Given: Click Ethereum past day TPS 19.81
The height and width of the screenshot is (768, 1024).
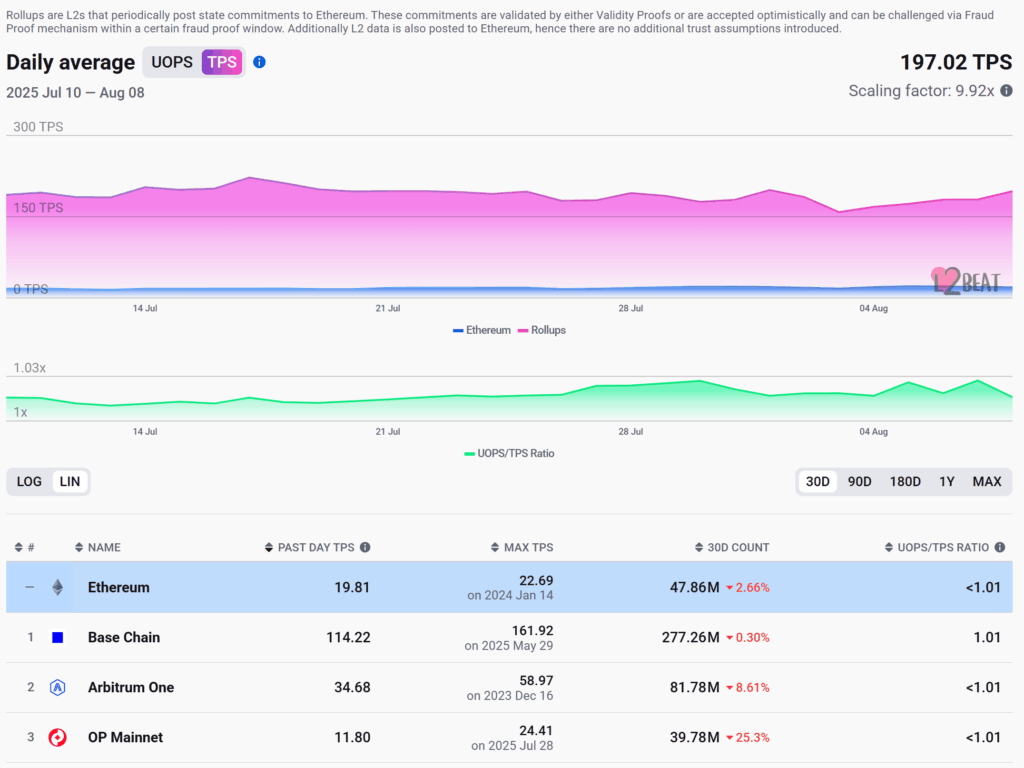Looking at the screenshot, I should 352,587.
